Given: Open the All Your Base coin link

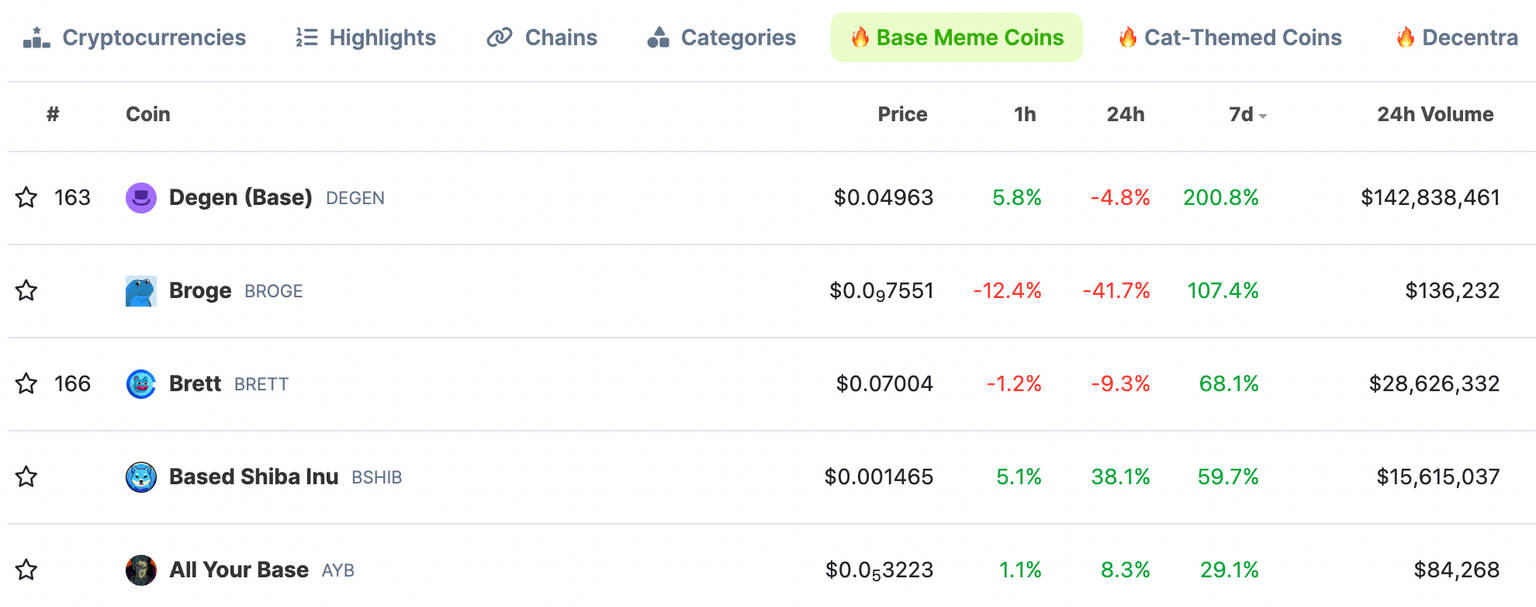Looking at the screenshot, I should click(238, 570).
